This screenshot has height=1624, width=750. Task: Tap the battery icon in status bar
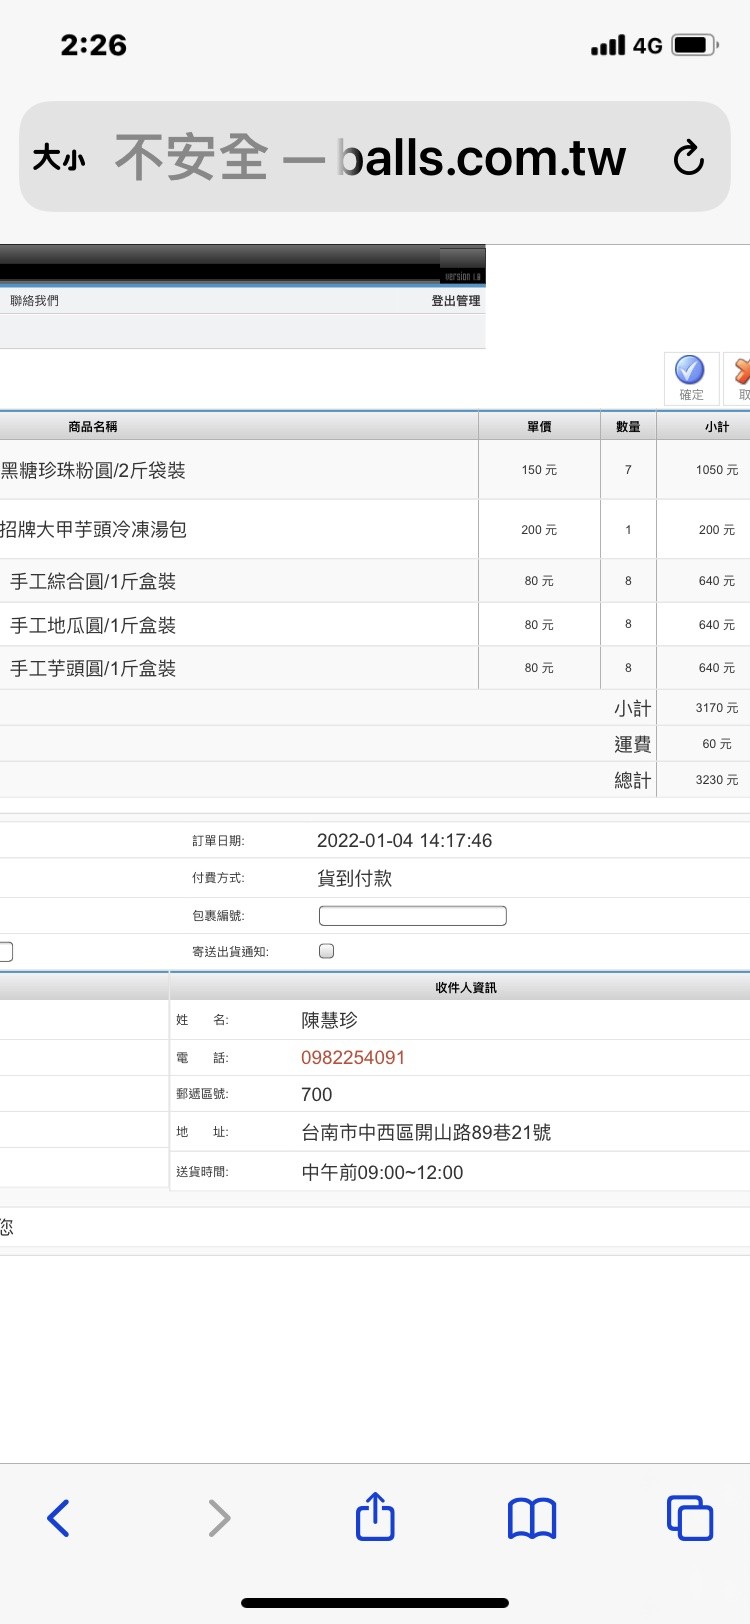pos(695,45)
